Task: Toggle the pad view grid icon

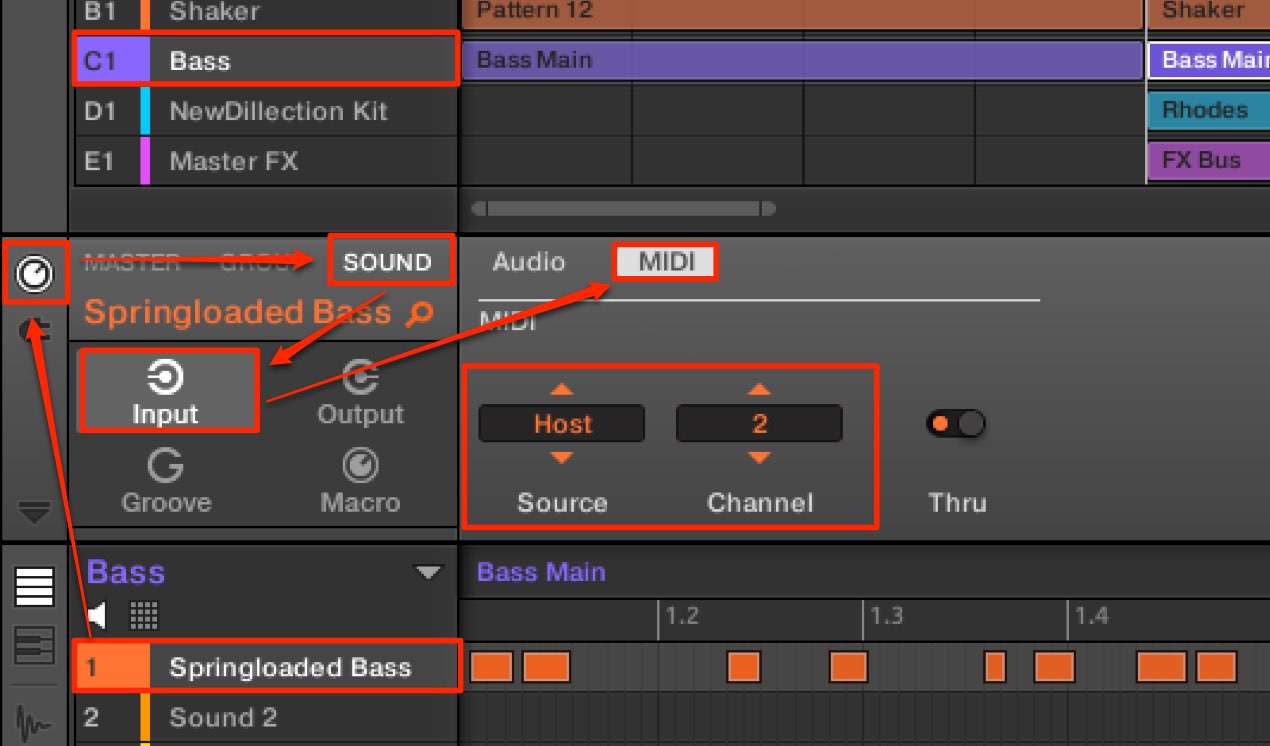Action: [144, 616]
